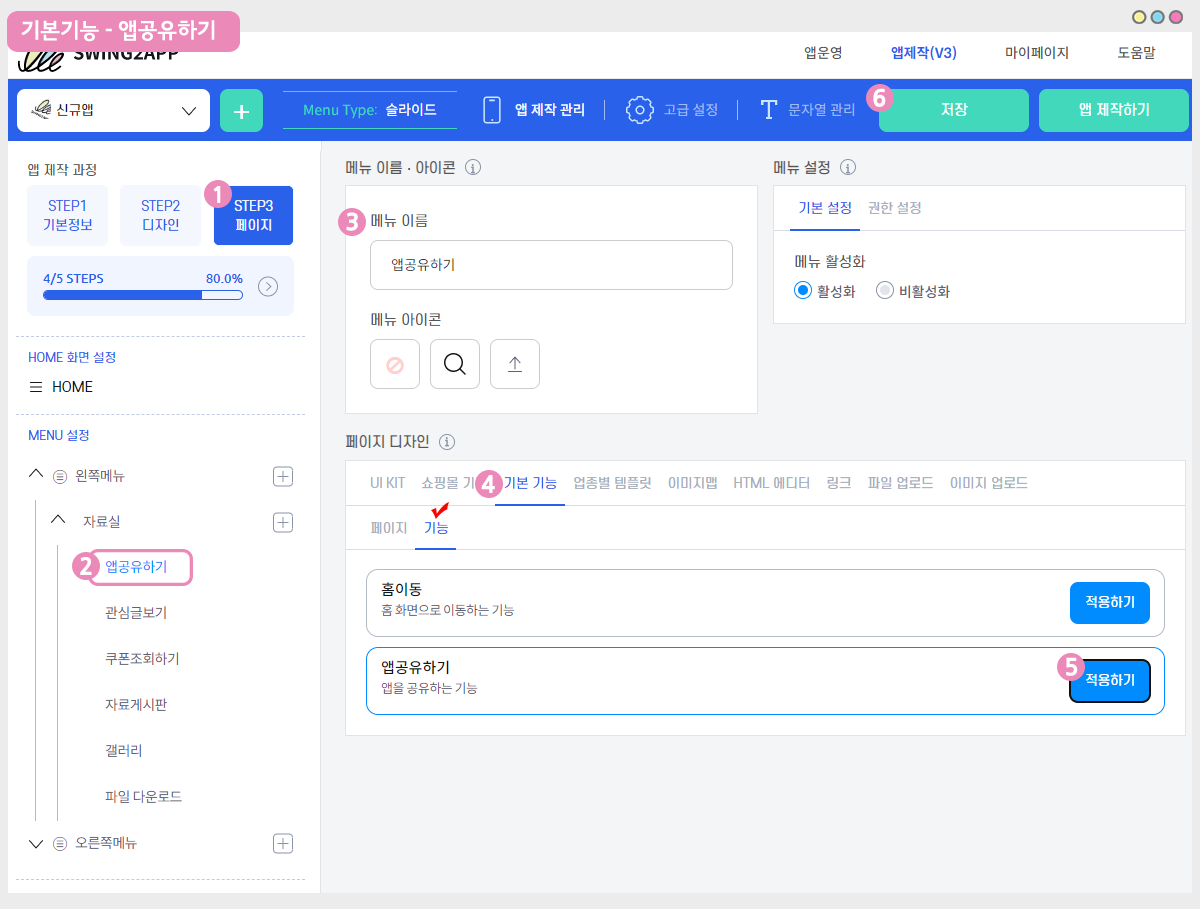Click the green plus add-app button

click(x=241, y=110)
